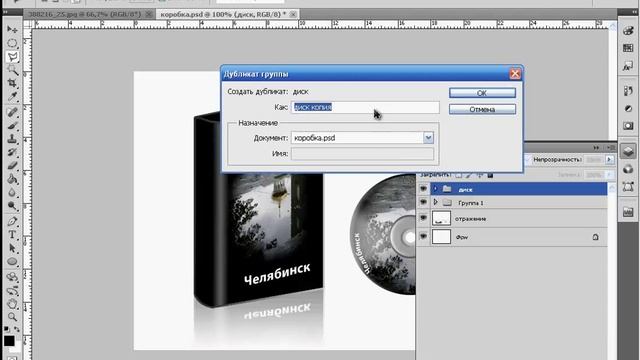The width and height of the screenshot is (640, 360).
Task: Select the Paint Bucket tool
Action: [12, 179]
